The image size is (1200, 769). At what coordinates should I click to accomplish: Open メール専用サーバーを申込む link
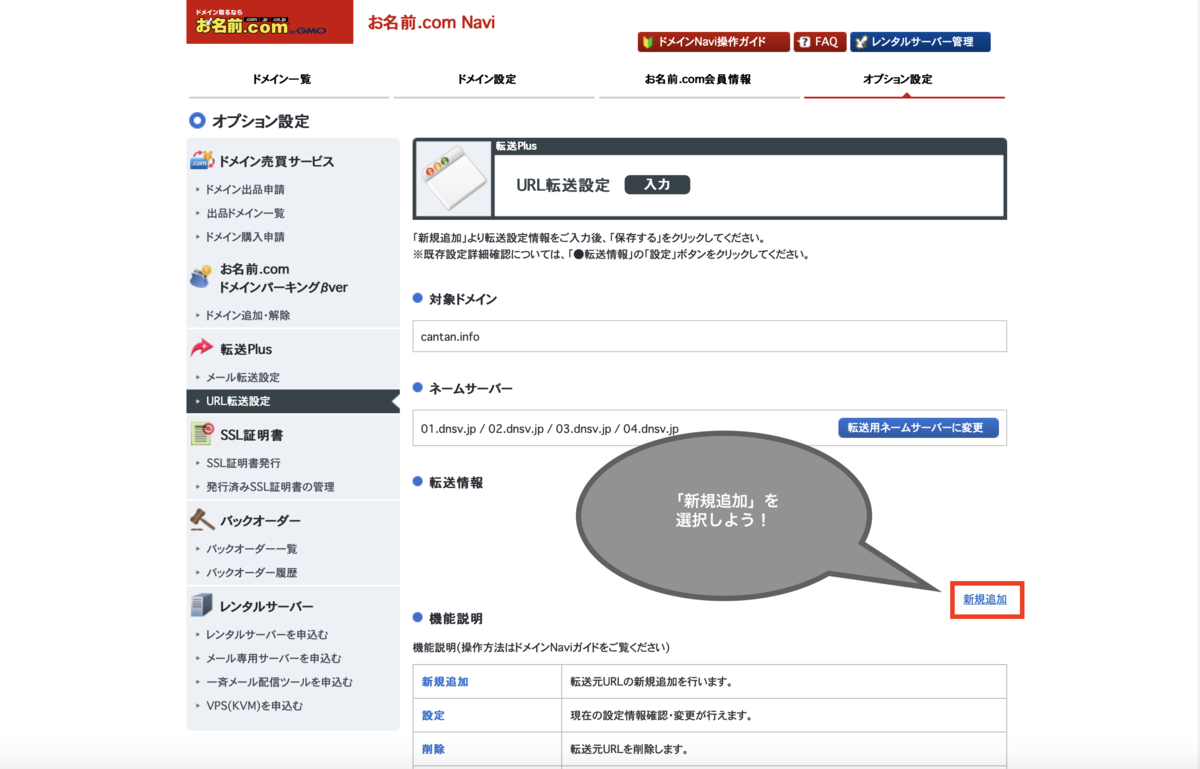tap(273, 658)
